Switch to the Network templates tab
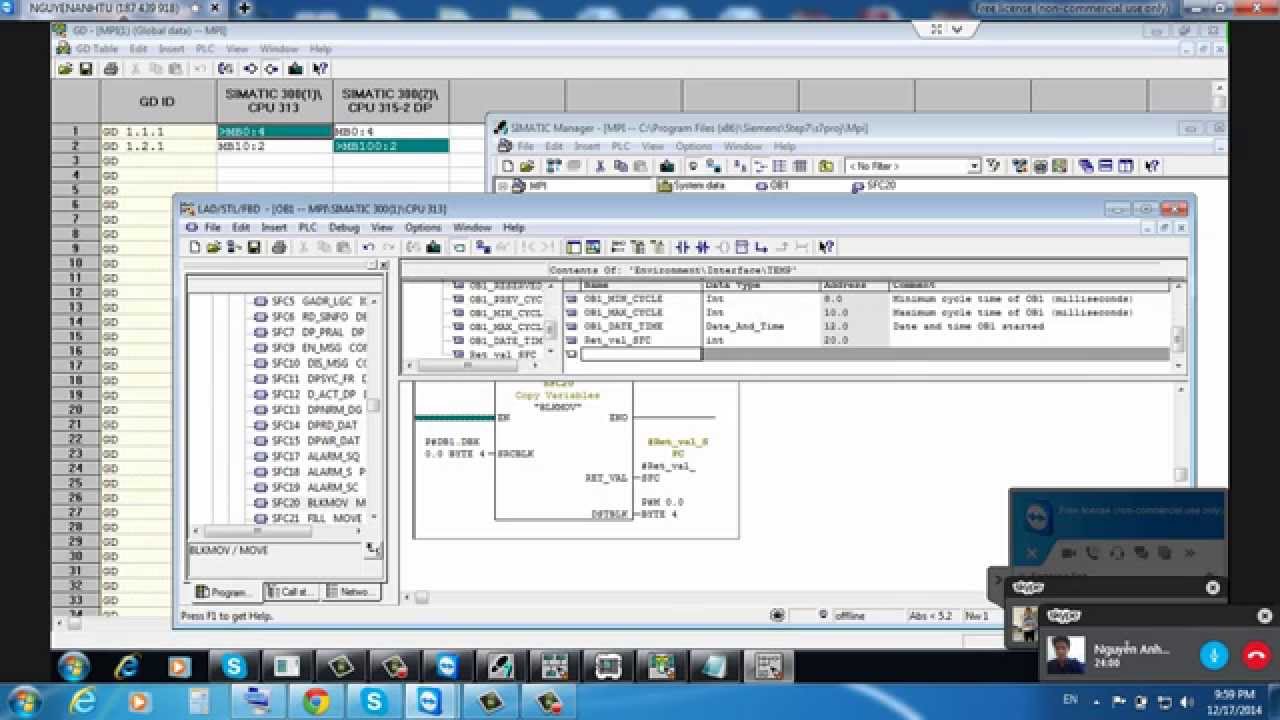This screenshot has height=720, width=1280. [x=353, y=592]
